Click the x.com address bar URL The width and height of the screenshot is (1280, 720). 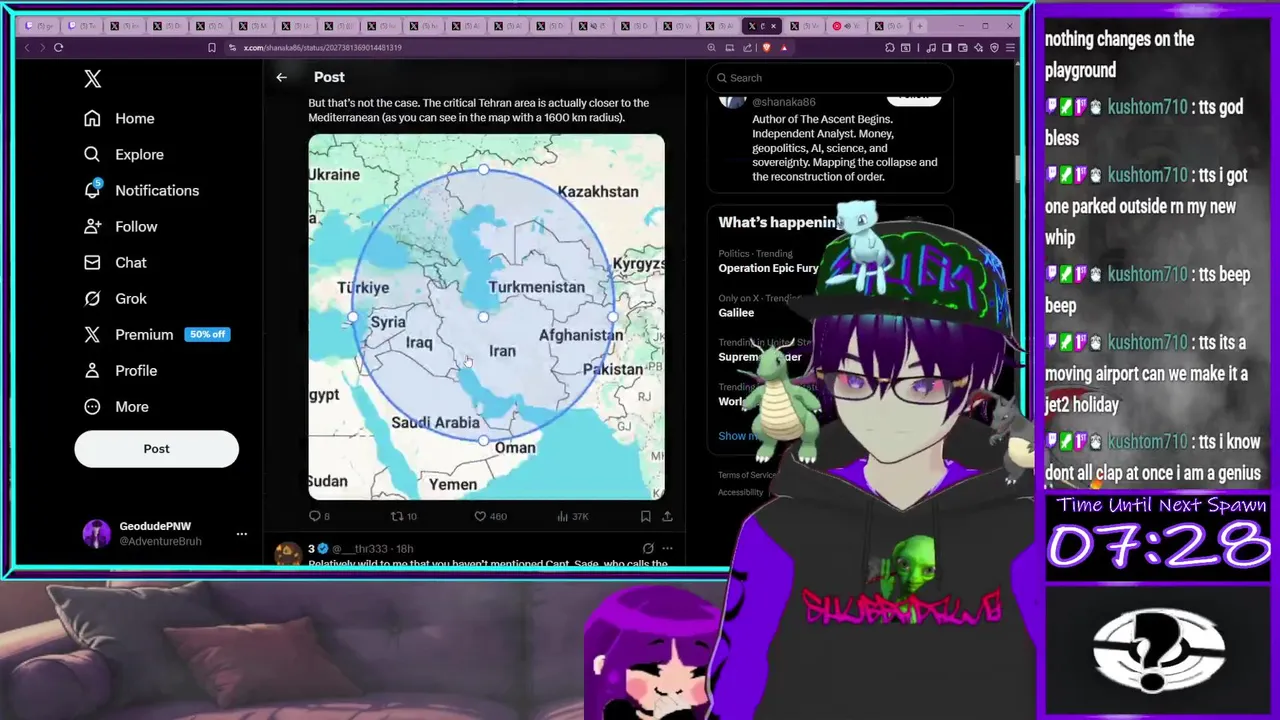(x=322, y=47)
